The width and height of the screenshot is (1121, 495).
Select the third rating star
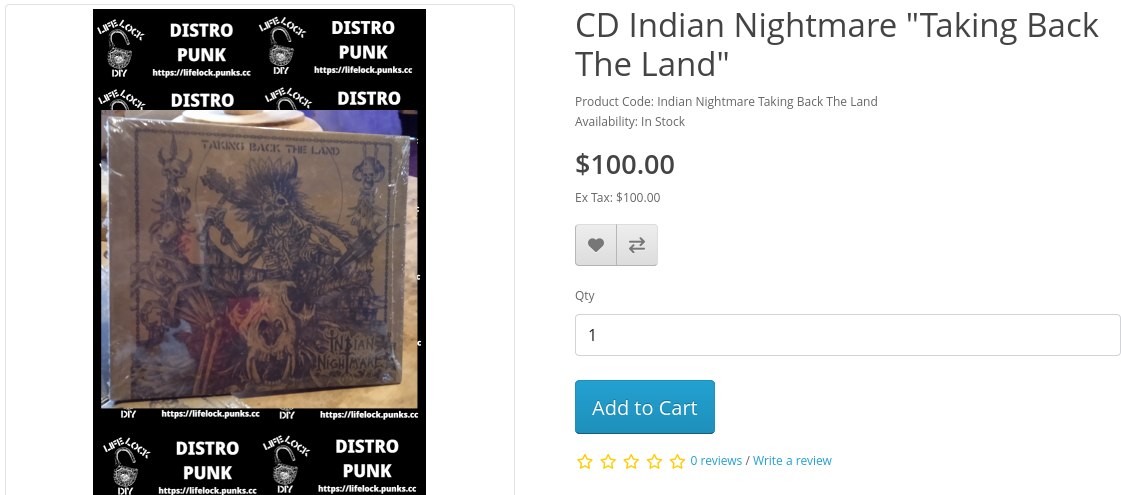631,461
